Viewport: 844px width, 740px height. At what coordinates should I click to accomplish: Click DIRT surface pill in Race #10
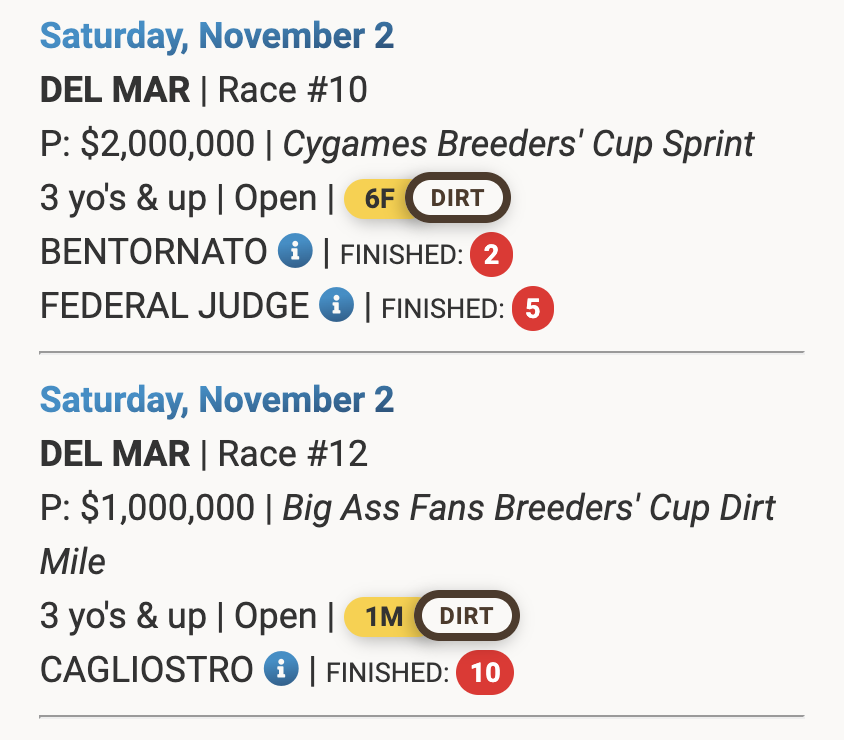(458, 198)
